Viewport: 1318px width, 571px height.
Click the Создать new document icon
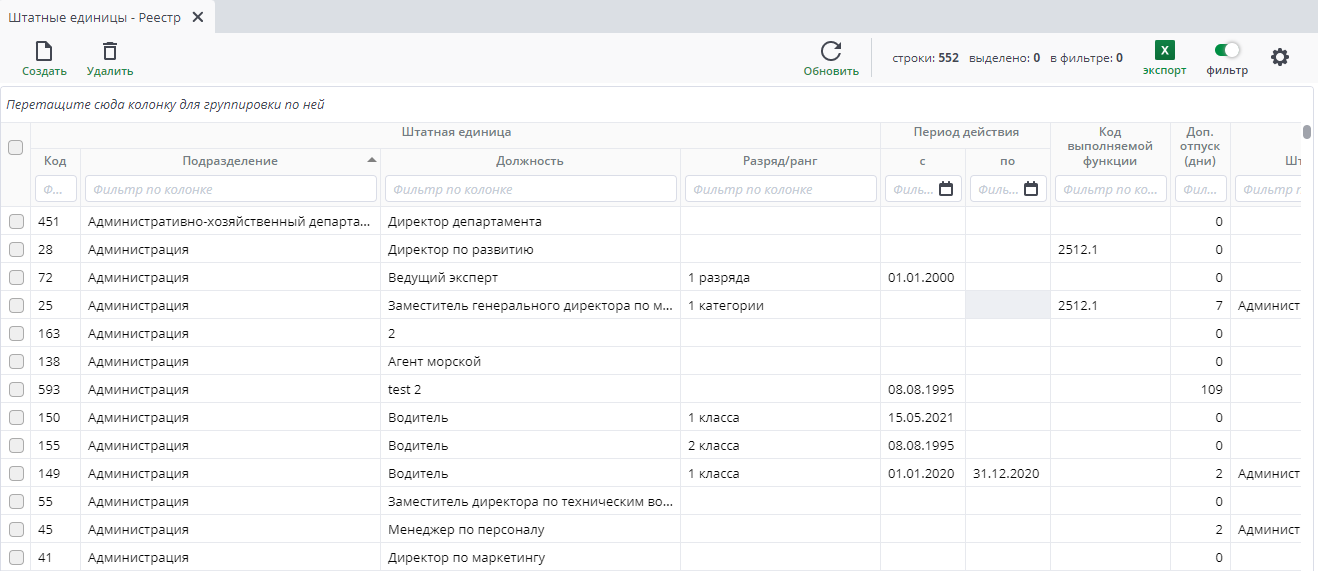pyautogui.click(x=44, y=51)
